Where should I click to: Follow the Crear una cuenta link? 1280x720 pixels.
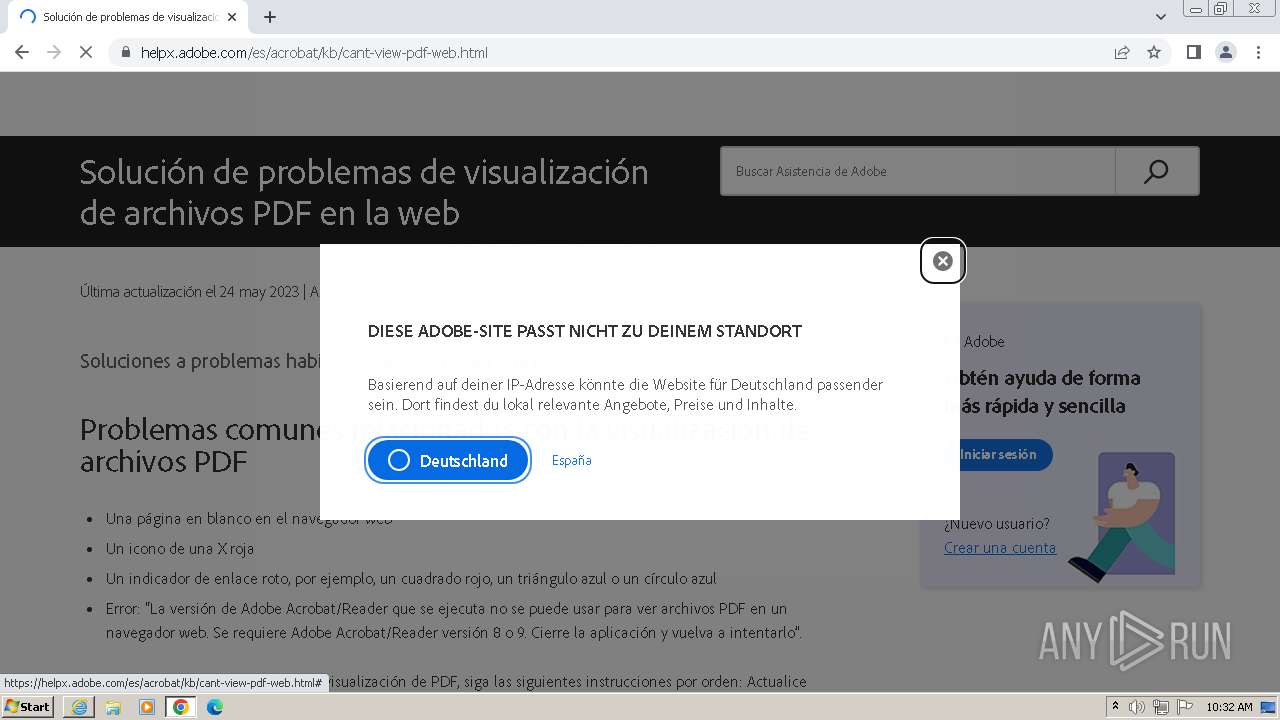tap(1000, 547)
